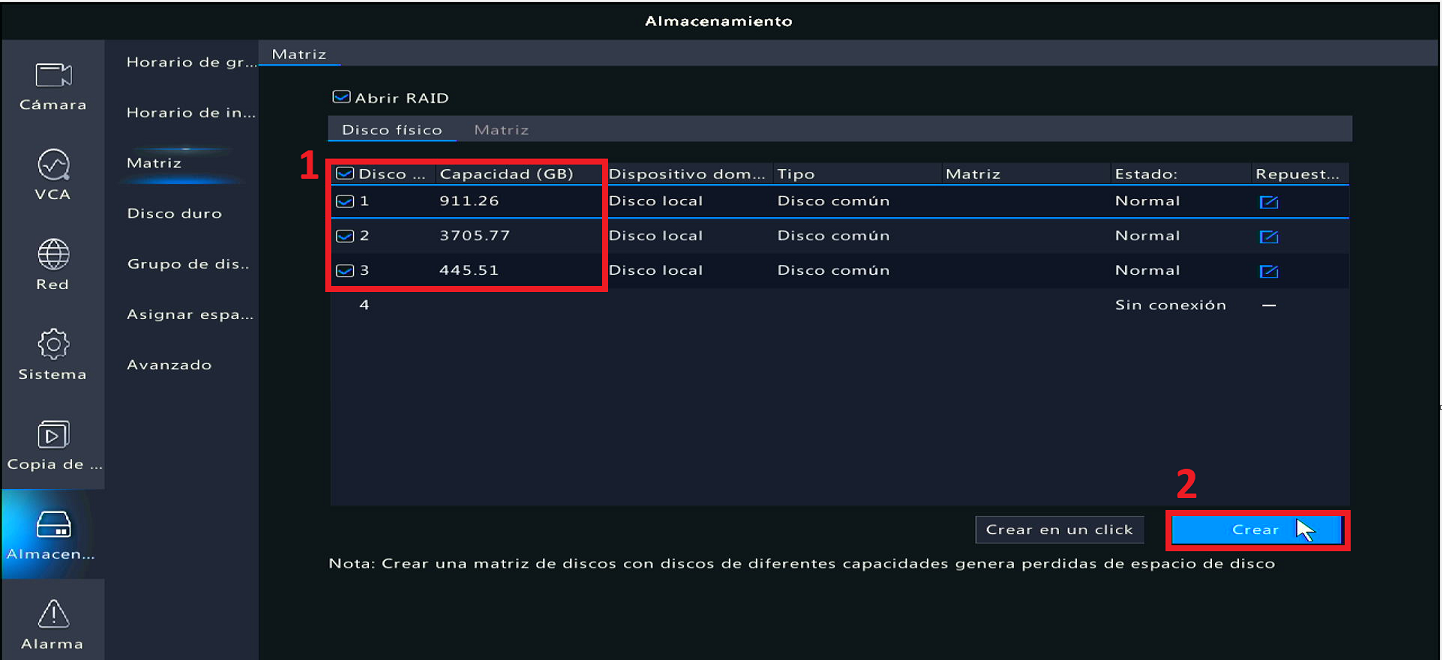Switch to the Matriz sub-tab
Image resolution: width=1442 pixels, height=660 pixels.
point(501,129)
